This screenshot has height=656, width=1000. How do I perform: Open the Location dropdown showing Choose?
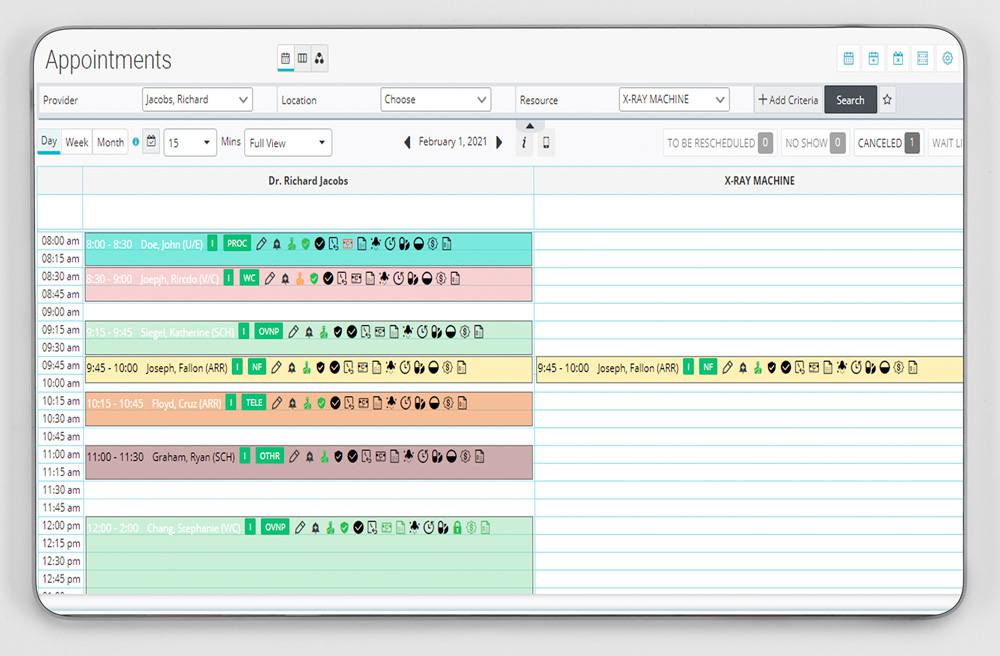click(436, 99)
